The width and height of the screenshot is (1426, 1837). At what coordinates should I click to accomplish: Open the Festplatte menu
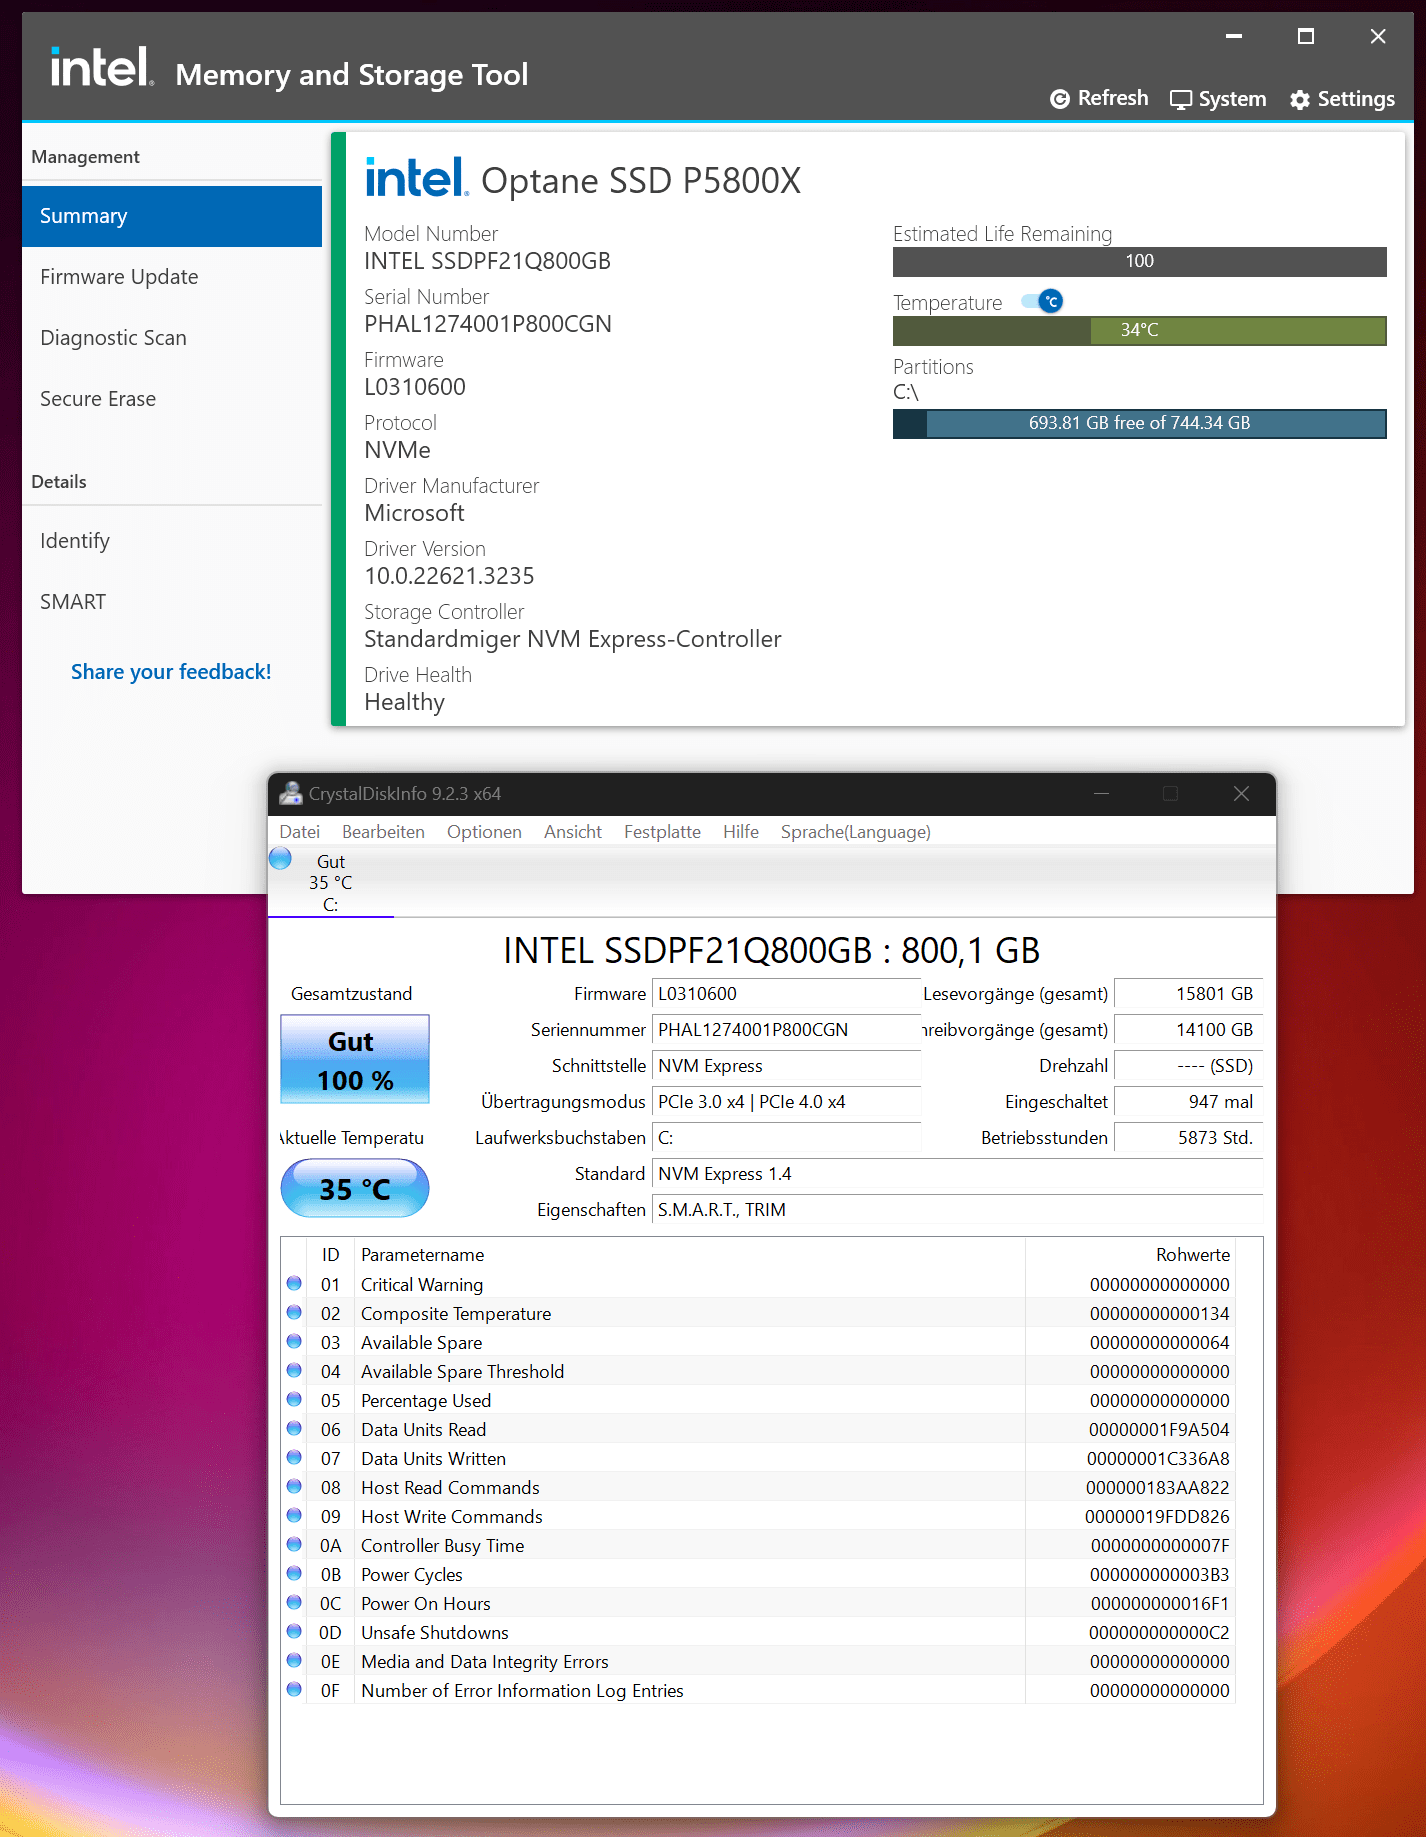coord(662,832)
